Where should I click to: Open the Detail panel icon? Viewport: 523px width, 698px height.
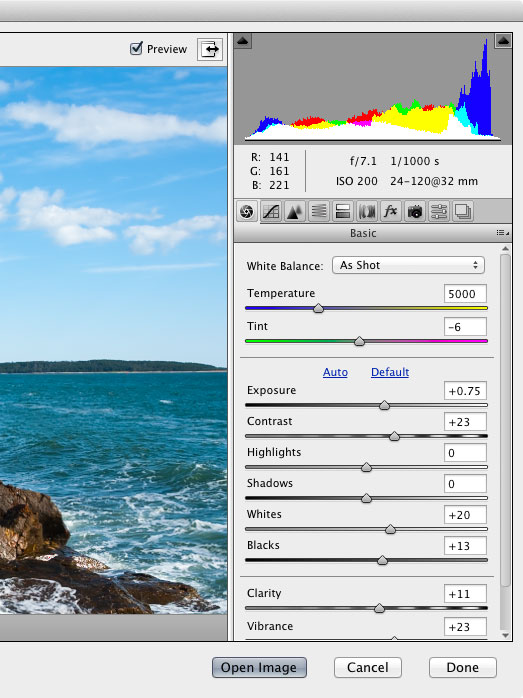(x=295, y=211)
